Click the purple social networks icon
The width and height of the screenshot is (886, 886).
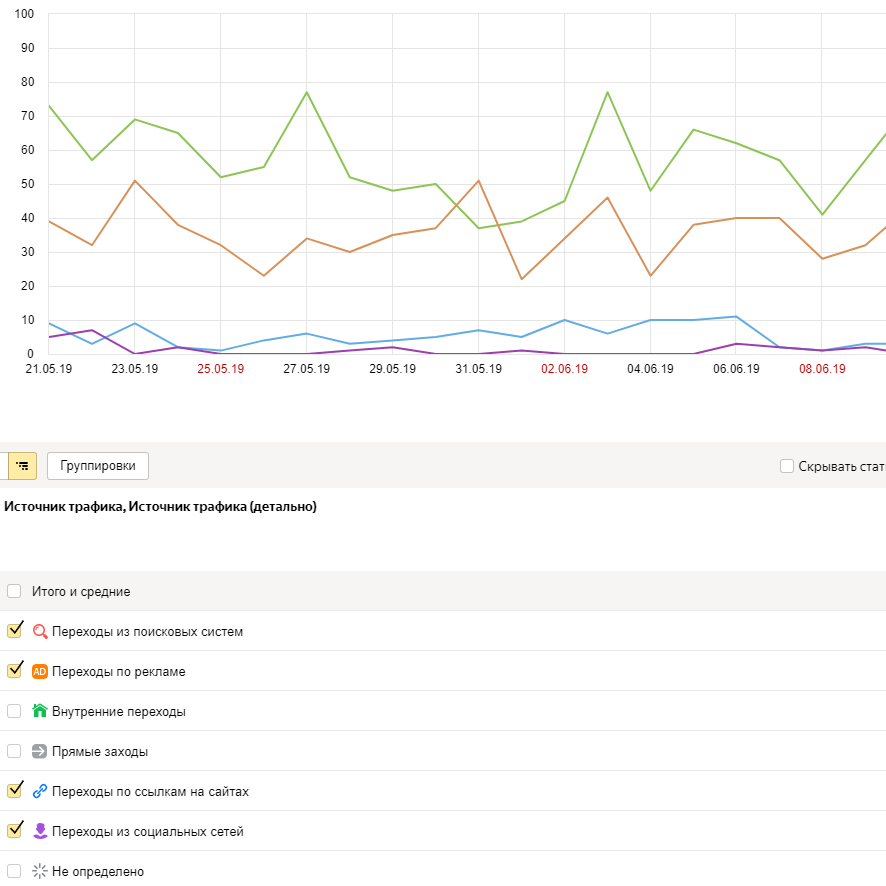tap(40, 831)
